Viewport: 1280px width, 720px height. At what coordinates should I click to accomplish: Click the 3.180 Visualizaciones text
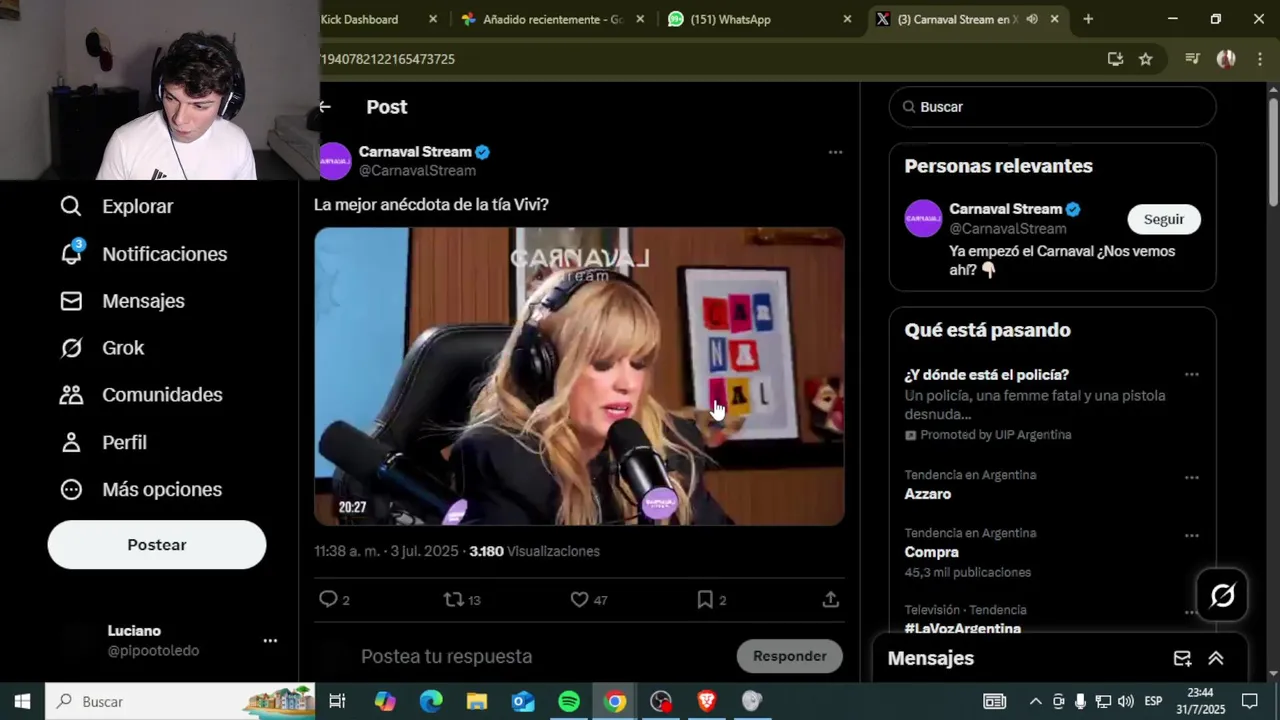tap(534, 551)
